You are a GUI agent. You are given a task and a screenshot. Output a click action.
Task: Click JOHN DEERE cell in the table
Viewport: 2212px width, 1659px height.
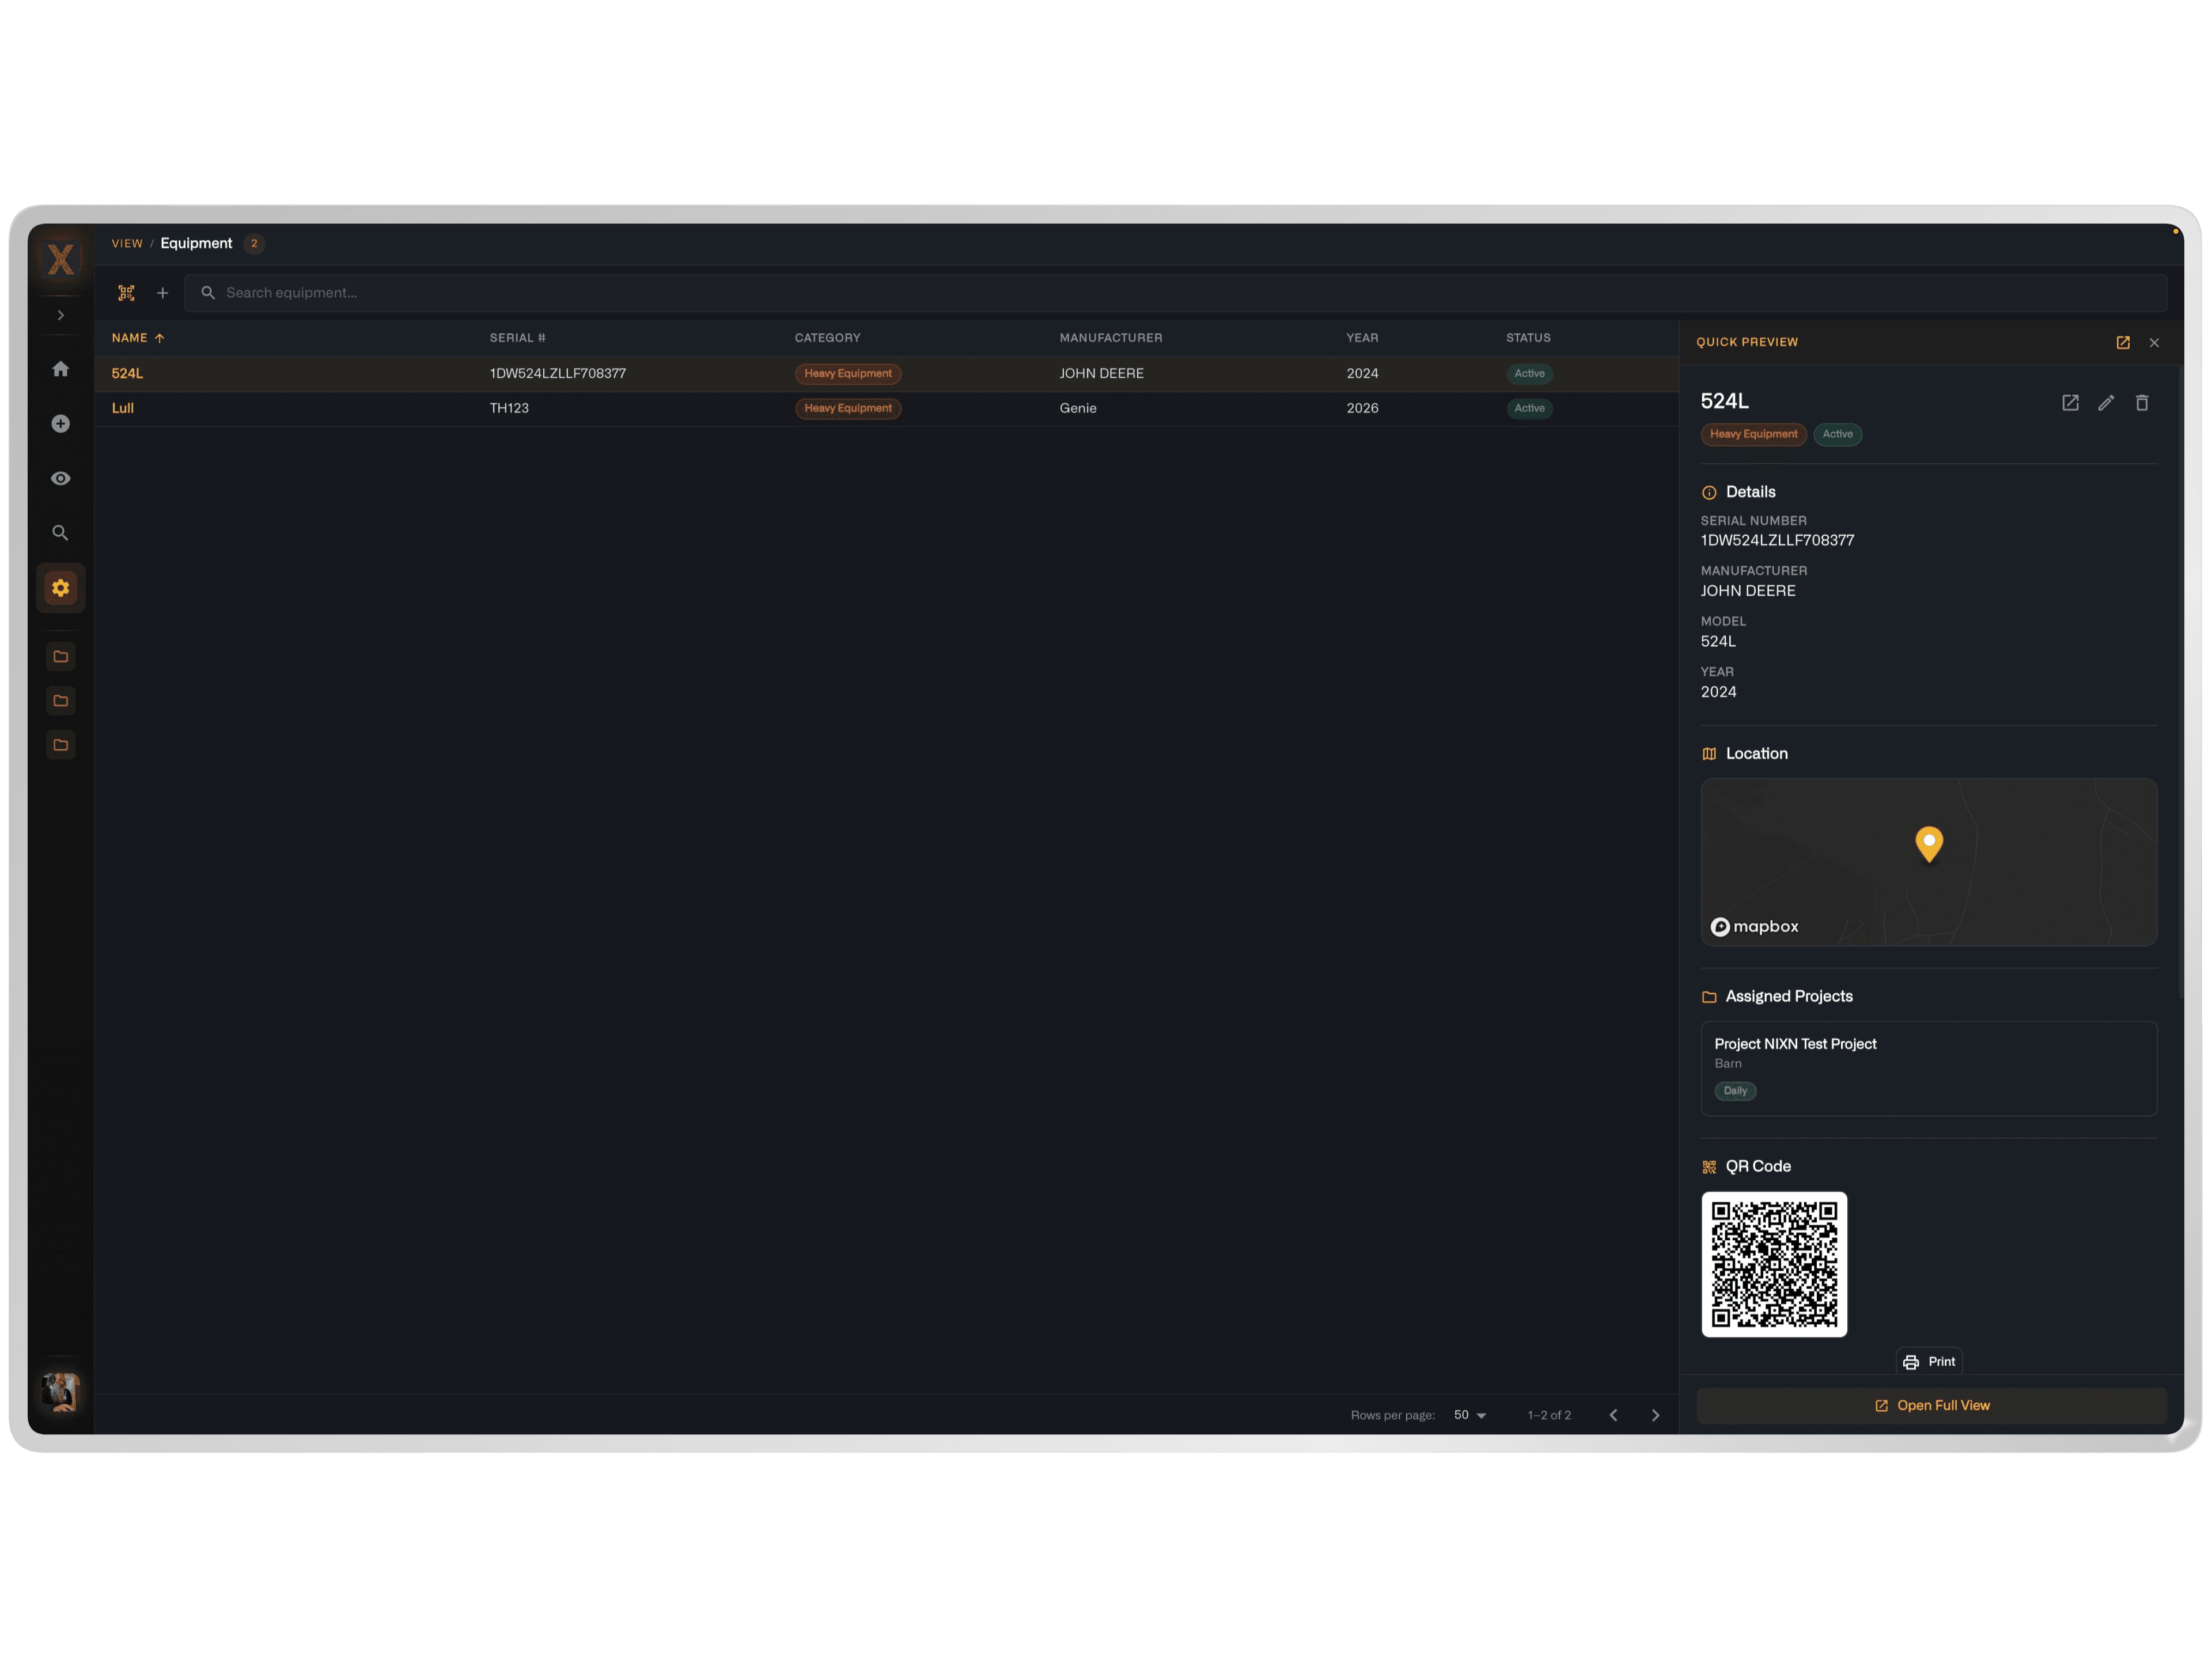tap(1102, 373)
